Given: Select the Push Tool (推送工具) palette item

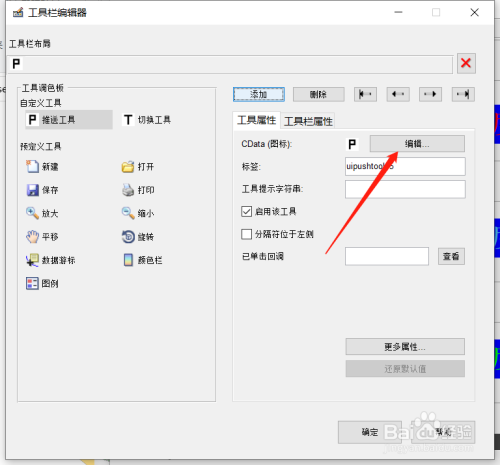Looking at the screenshot, I should (x=69, y=120).
